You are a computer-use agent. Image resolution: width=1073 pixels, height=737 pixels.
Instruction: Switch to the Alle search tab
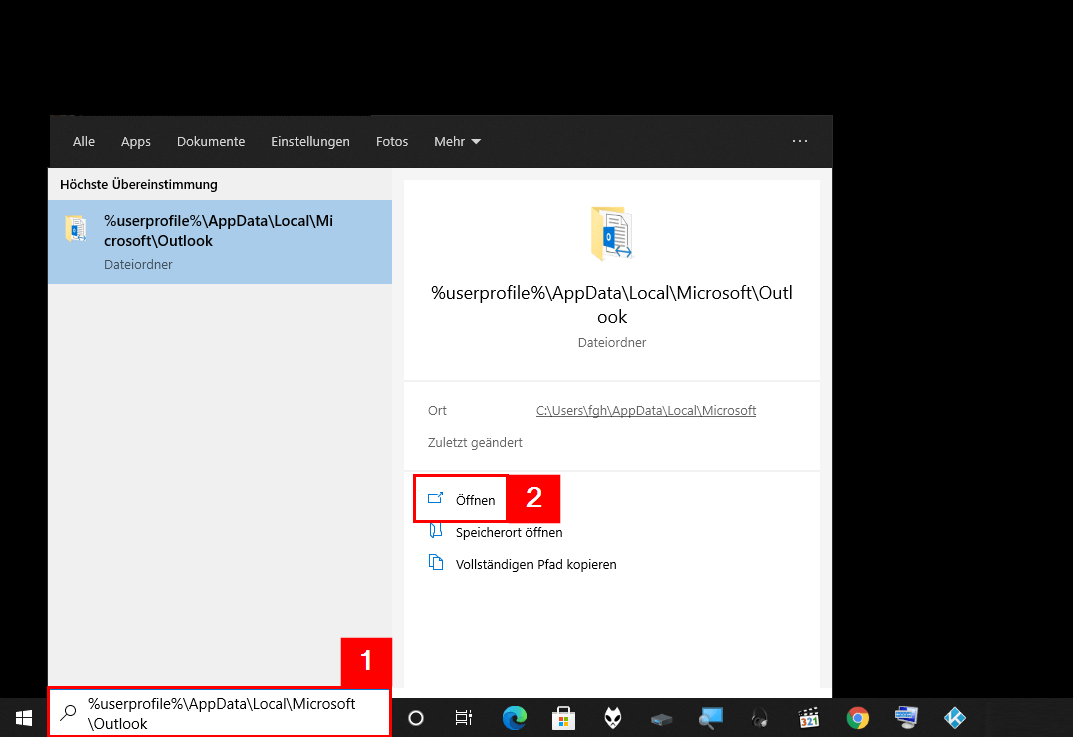[x=83, y=142]
